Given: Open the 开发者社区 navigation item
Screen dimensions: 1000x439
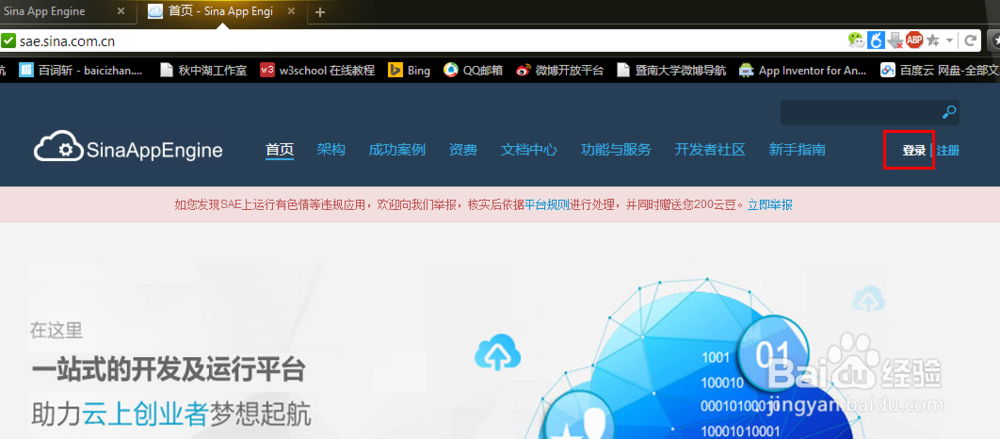Looking at the screenshot, I should pos(710,150).
